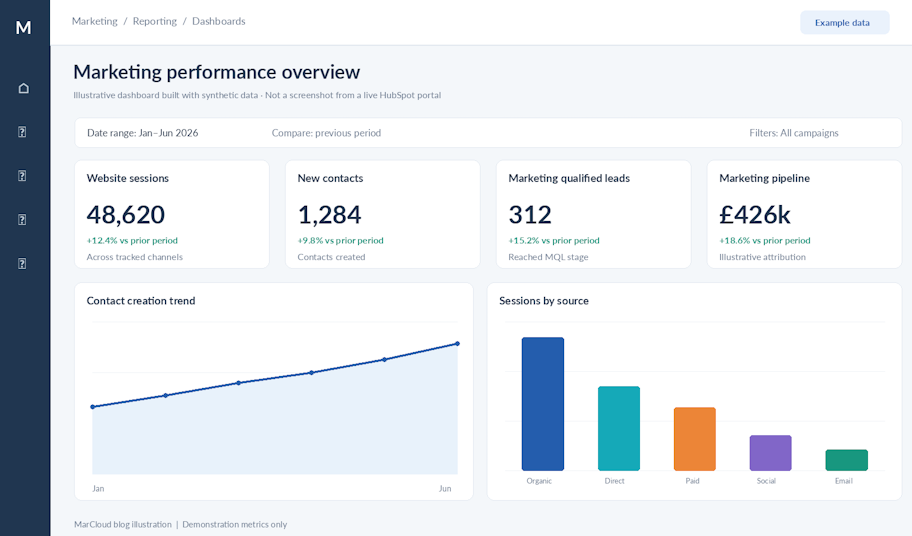Image resolution: width=912 pixels, height=536 pixels.
Task: Open the Filters: All campaigns selector
Action: (794, 133)
